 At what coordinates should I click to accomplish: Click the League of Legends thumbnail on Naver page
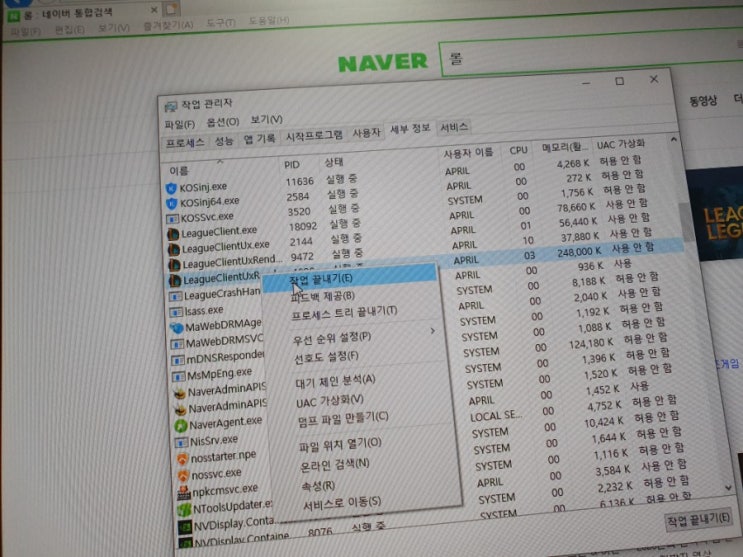[x=714, y=216]
